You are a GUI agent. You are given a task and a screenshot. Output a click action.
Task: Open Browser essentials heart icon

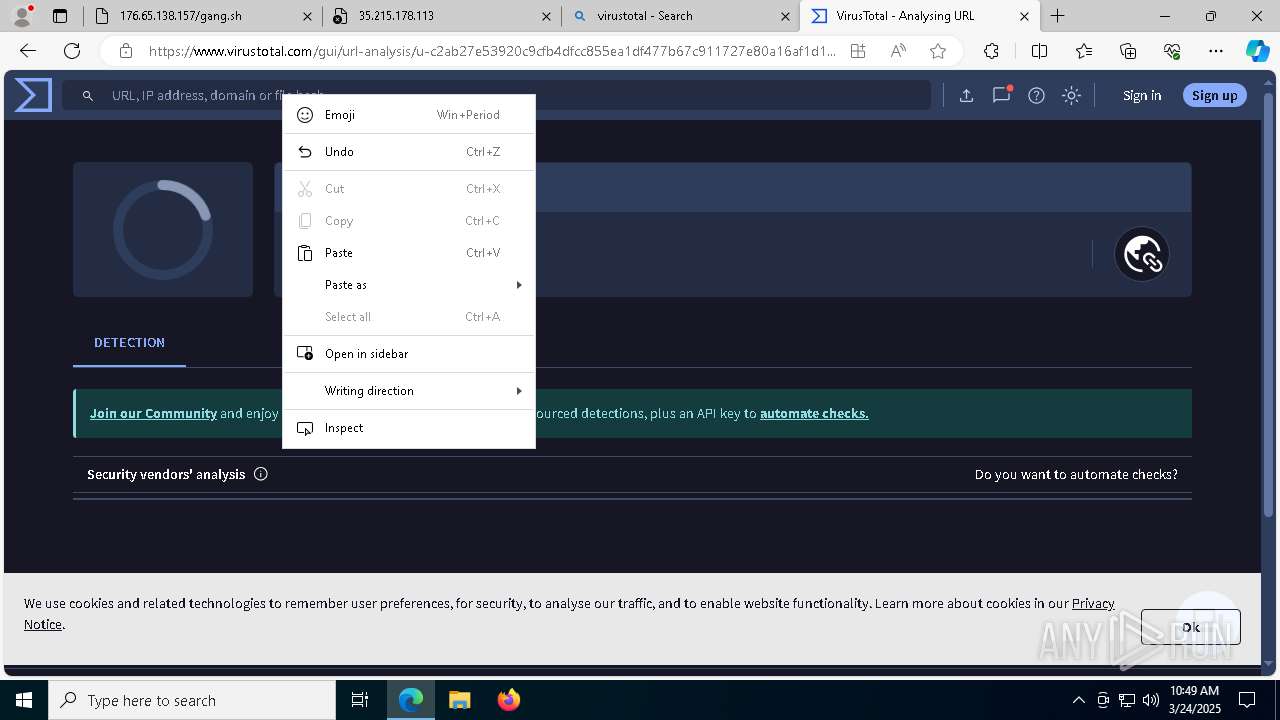point(1172,51)
